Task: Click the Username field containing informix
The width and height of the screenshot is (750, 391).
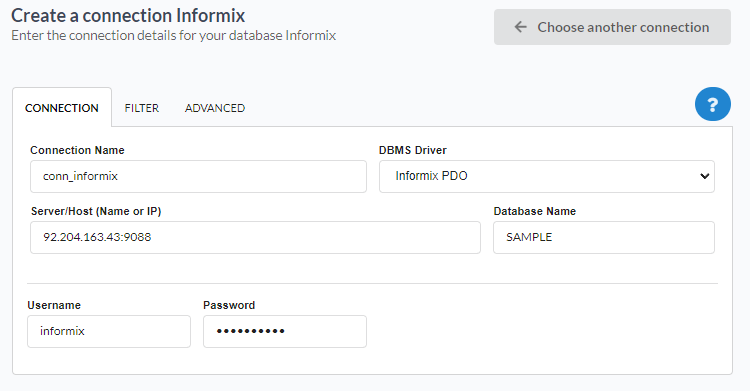Action: point(109,331)
